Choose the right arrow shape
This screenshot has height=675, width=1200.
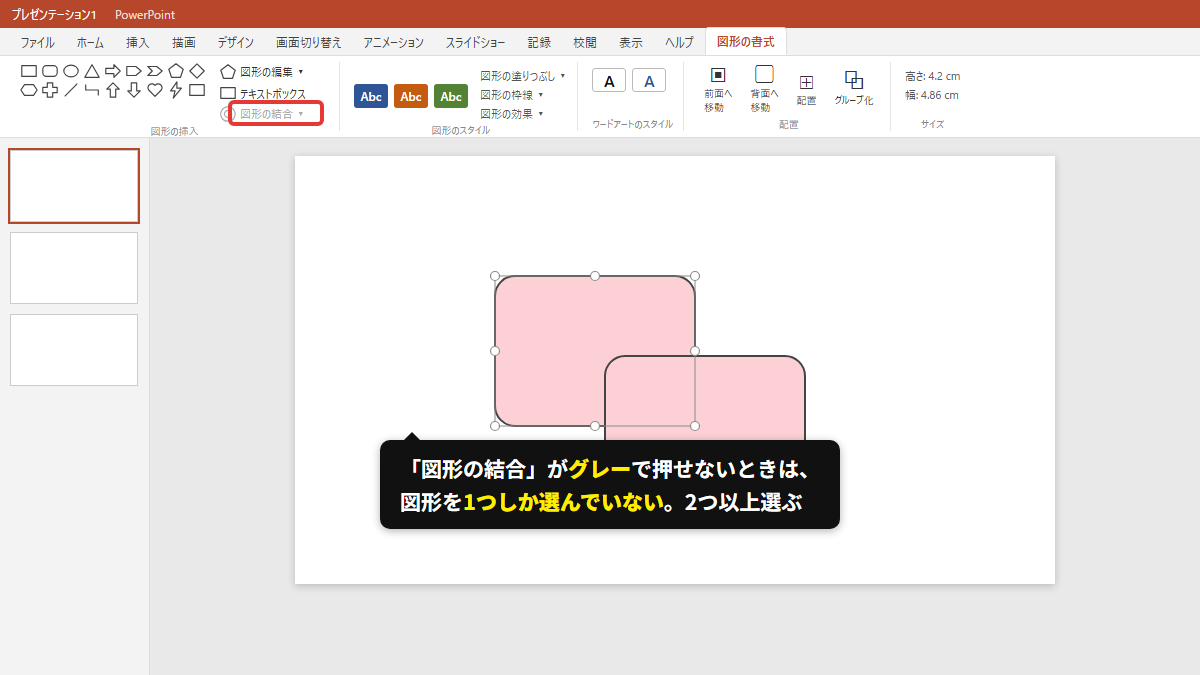point(113,71)
